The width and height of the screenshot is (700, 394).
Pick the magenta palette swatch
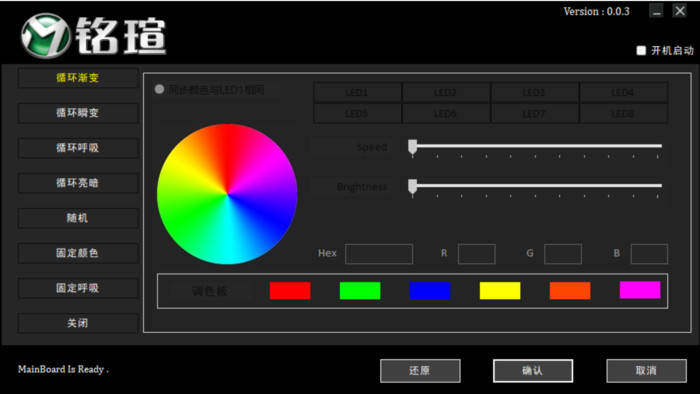click(640, 290)
